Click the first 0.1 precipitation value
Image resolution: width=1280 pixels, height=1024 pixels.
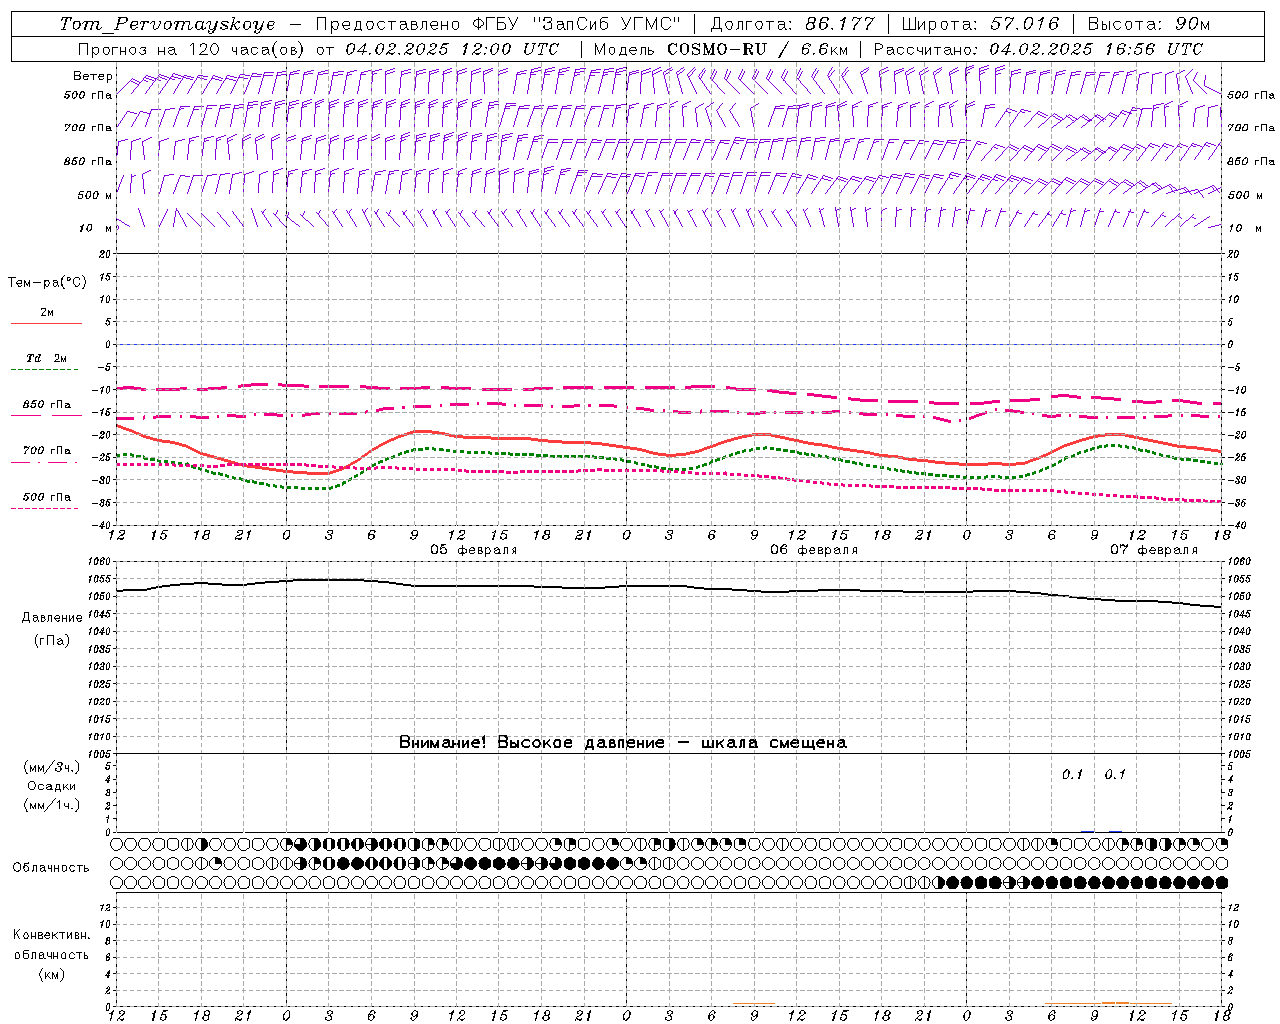point(1072,775)
